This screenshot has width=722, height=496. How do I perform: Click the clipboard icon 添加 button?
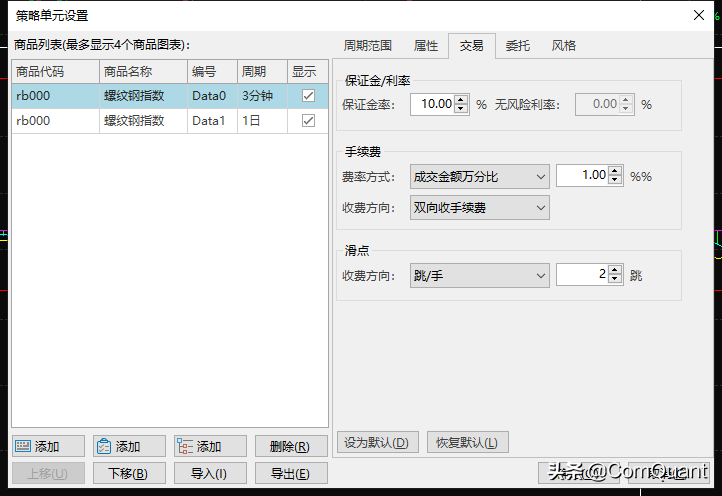click(129, 446)
